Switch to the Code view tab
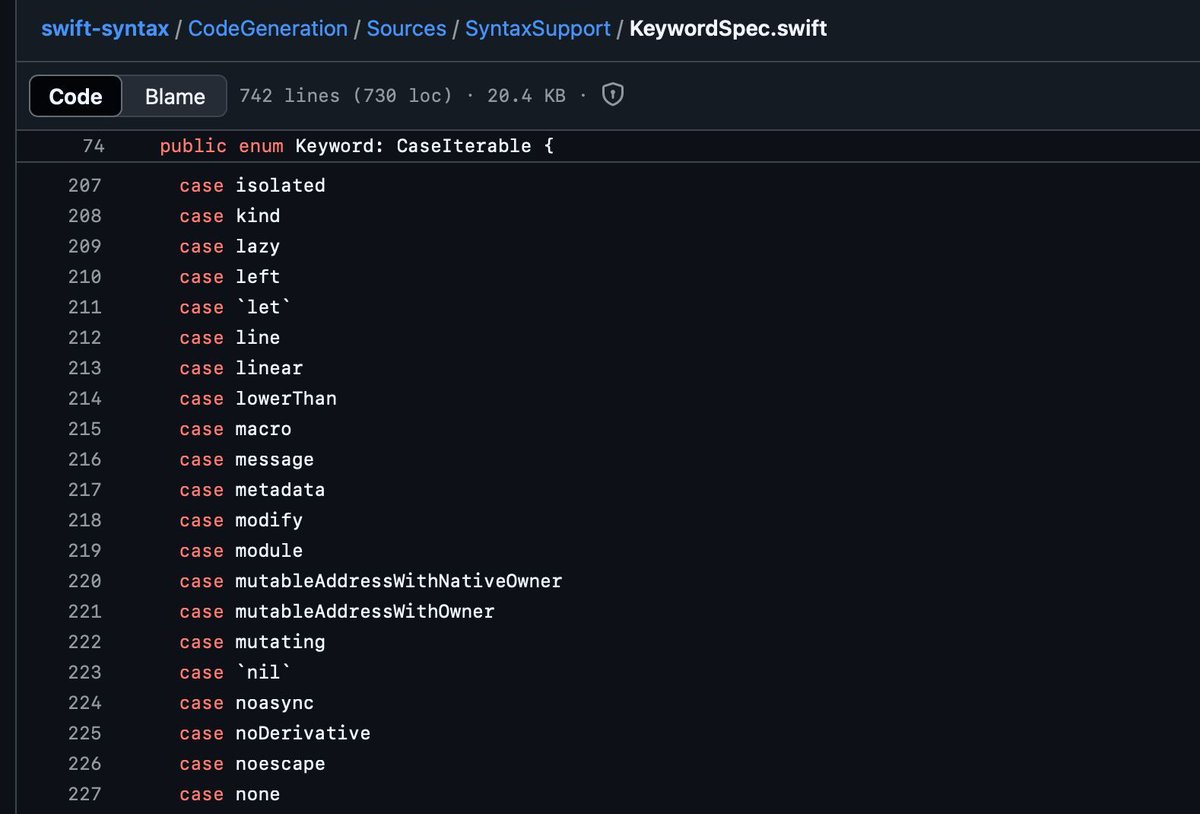 coord(76,96)
